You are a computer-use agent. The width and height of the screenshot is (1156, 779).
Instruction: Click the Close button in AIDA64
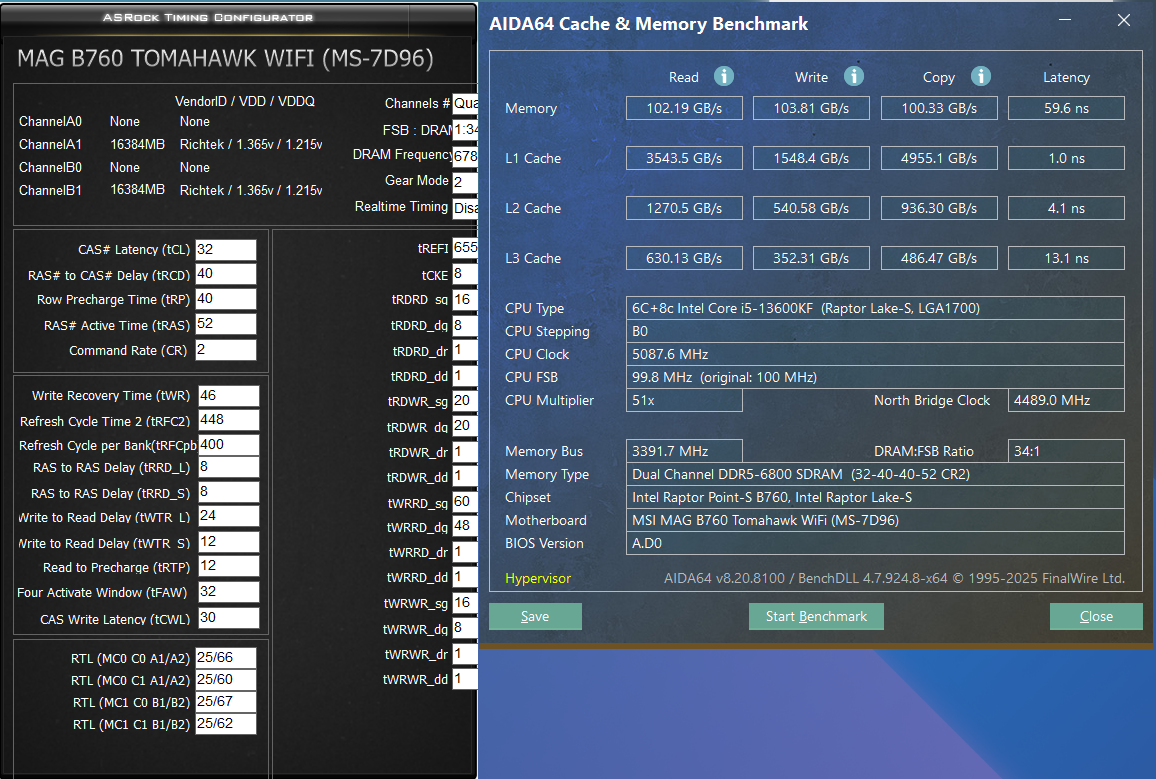[x=1096, y=616]
